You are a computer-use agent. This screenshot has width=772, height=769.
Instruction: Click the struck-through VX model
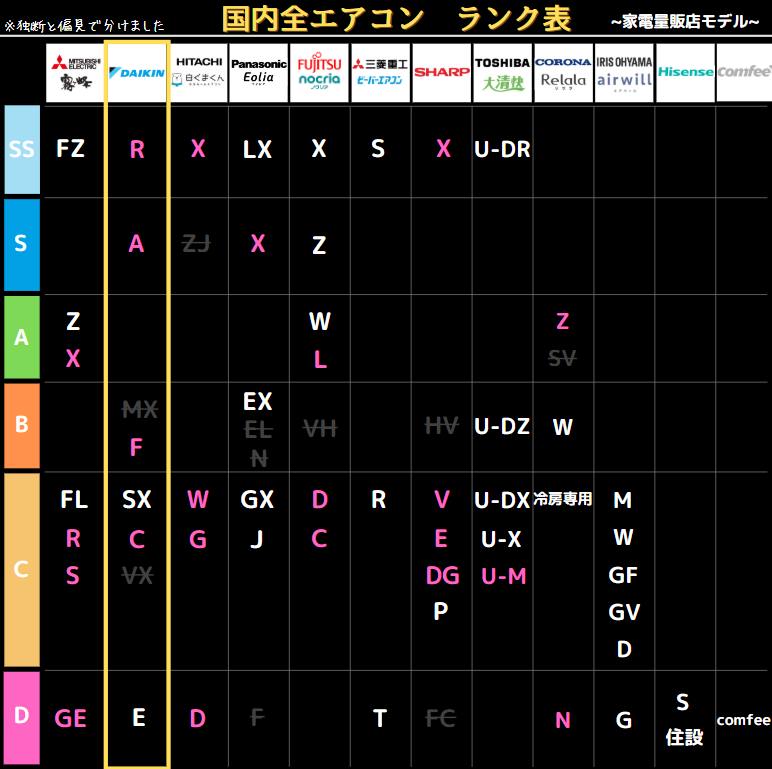[x=138, y=575]
